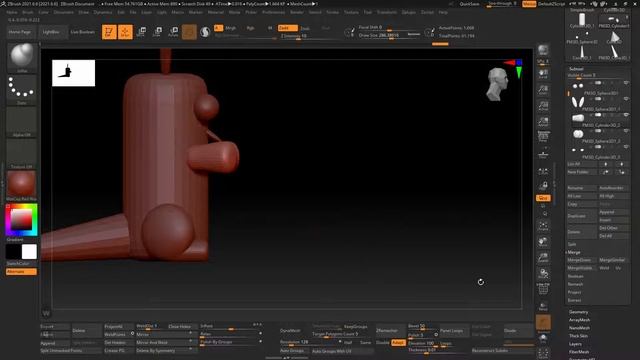Toggle the A button beside Mrgb
640x360 pixels.
[x=218, y=28]
